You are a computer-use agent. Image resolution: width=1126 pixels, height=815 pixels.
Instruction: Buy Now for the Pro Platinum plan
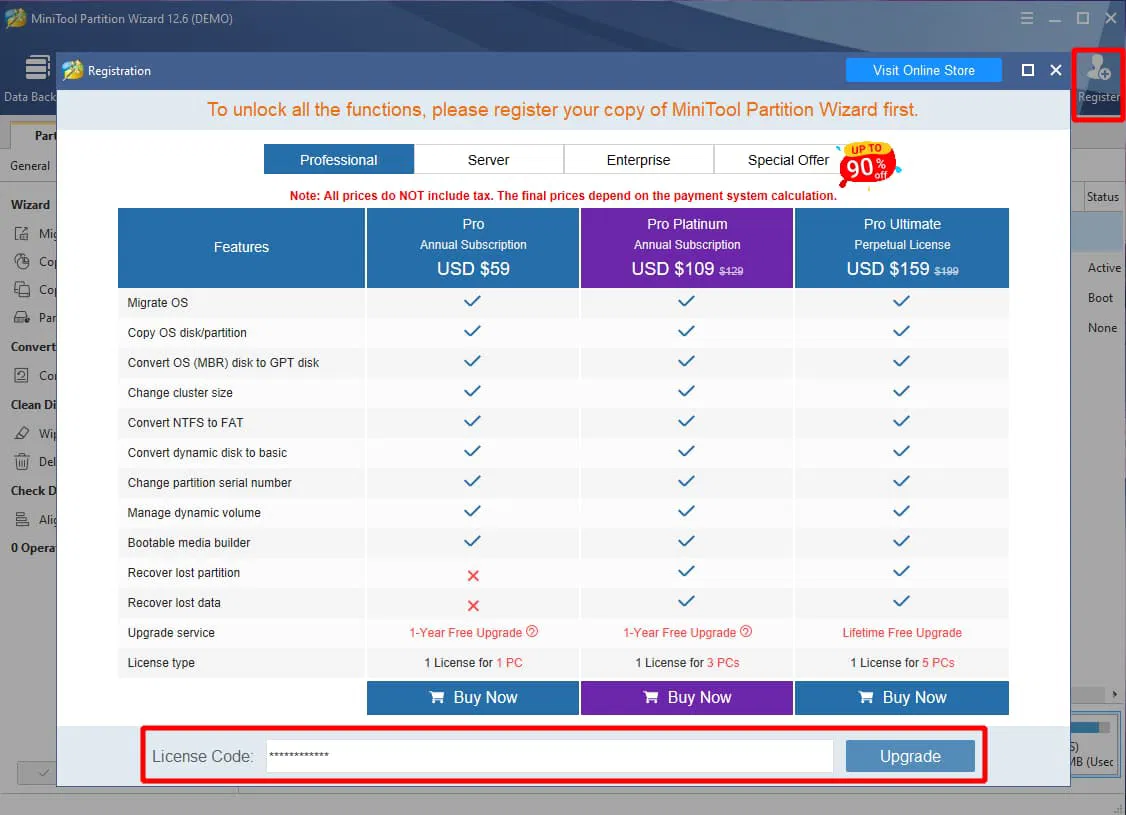[686, 697]
